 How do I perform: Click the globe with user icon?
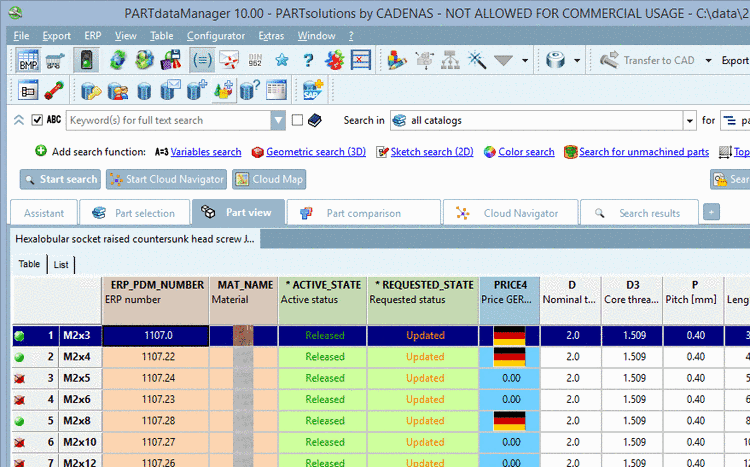144,60
